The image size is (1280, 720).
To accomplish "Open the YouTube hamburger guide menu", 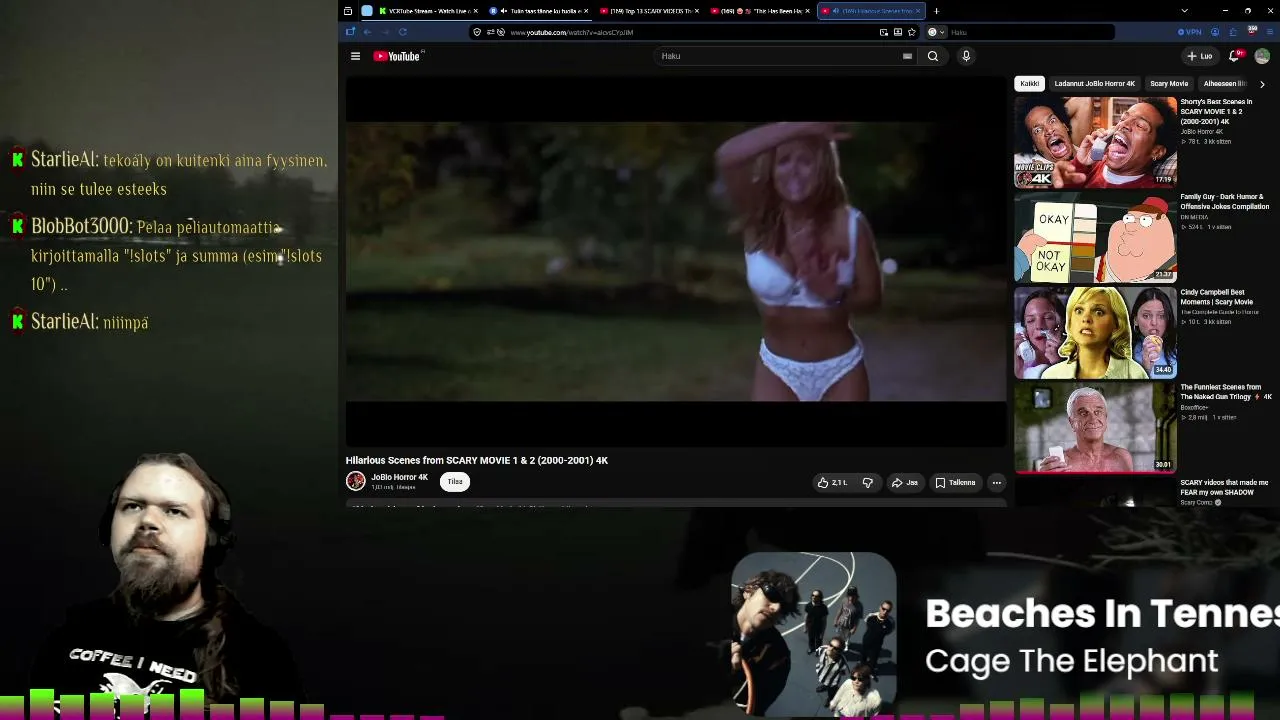I will [x=355, y=56].
